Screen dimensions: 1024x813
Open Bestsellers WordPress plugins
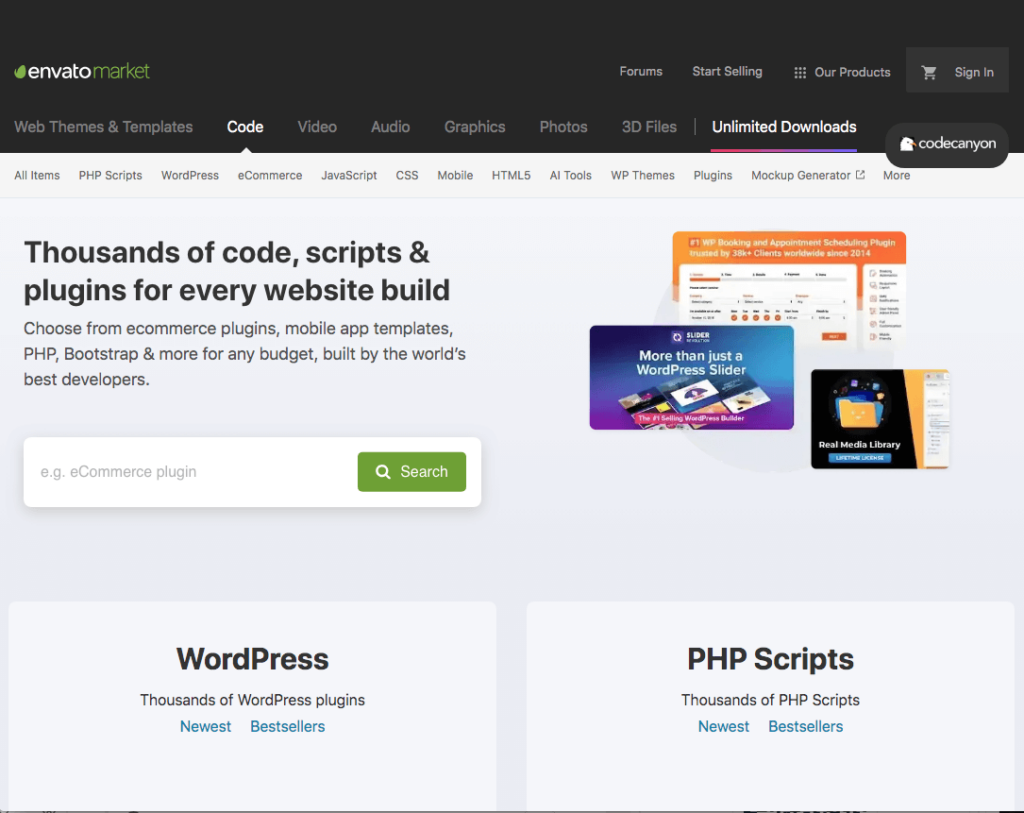287,726
